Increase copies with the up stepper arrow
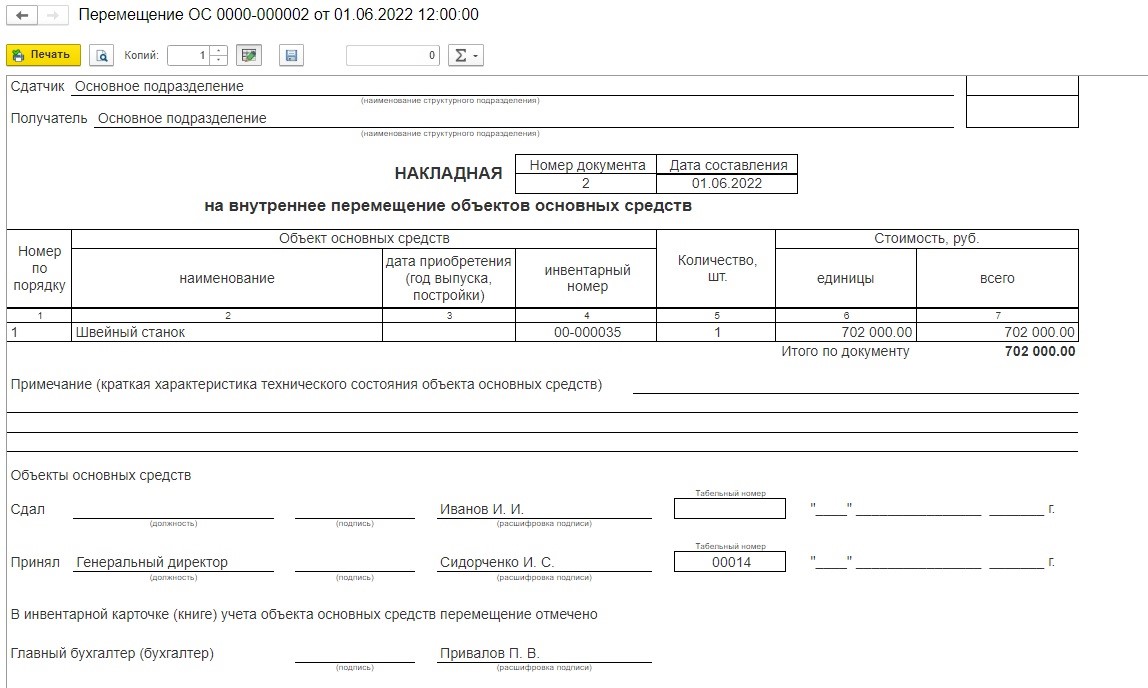 click(x=218, y=51)
